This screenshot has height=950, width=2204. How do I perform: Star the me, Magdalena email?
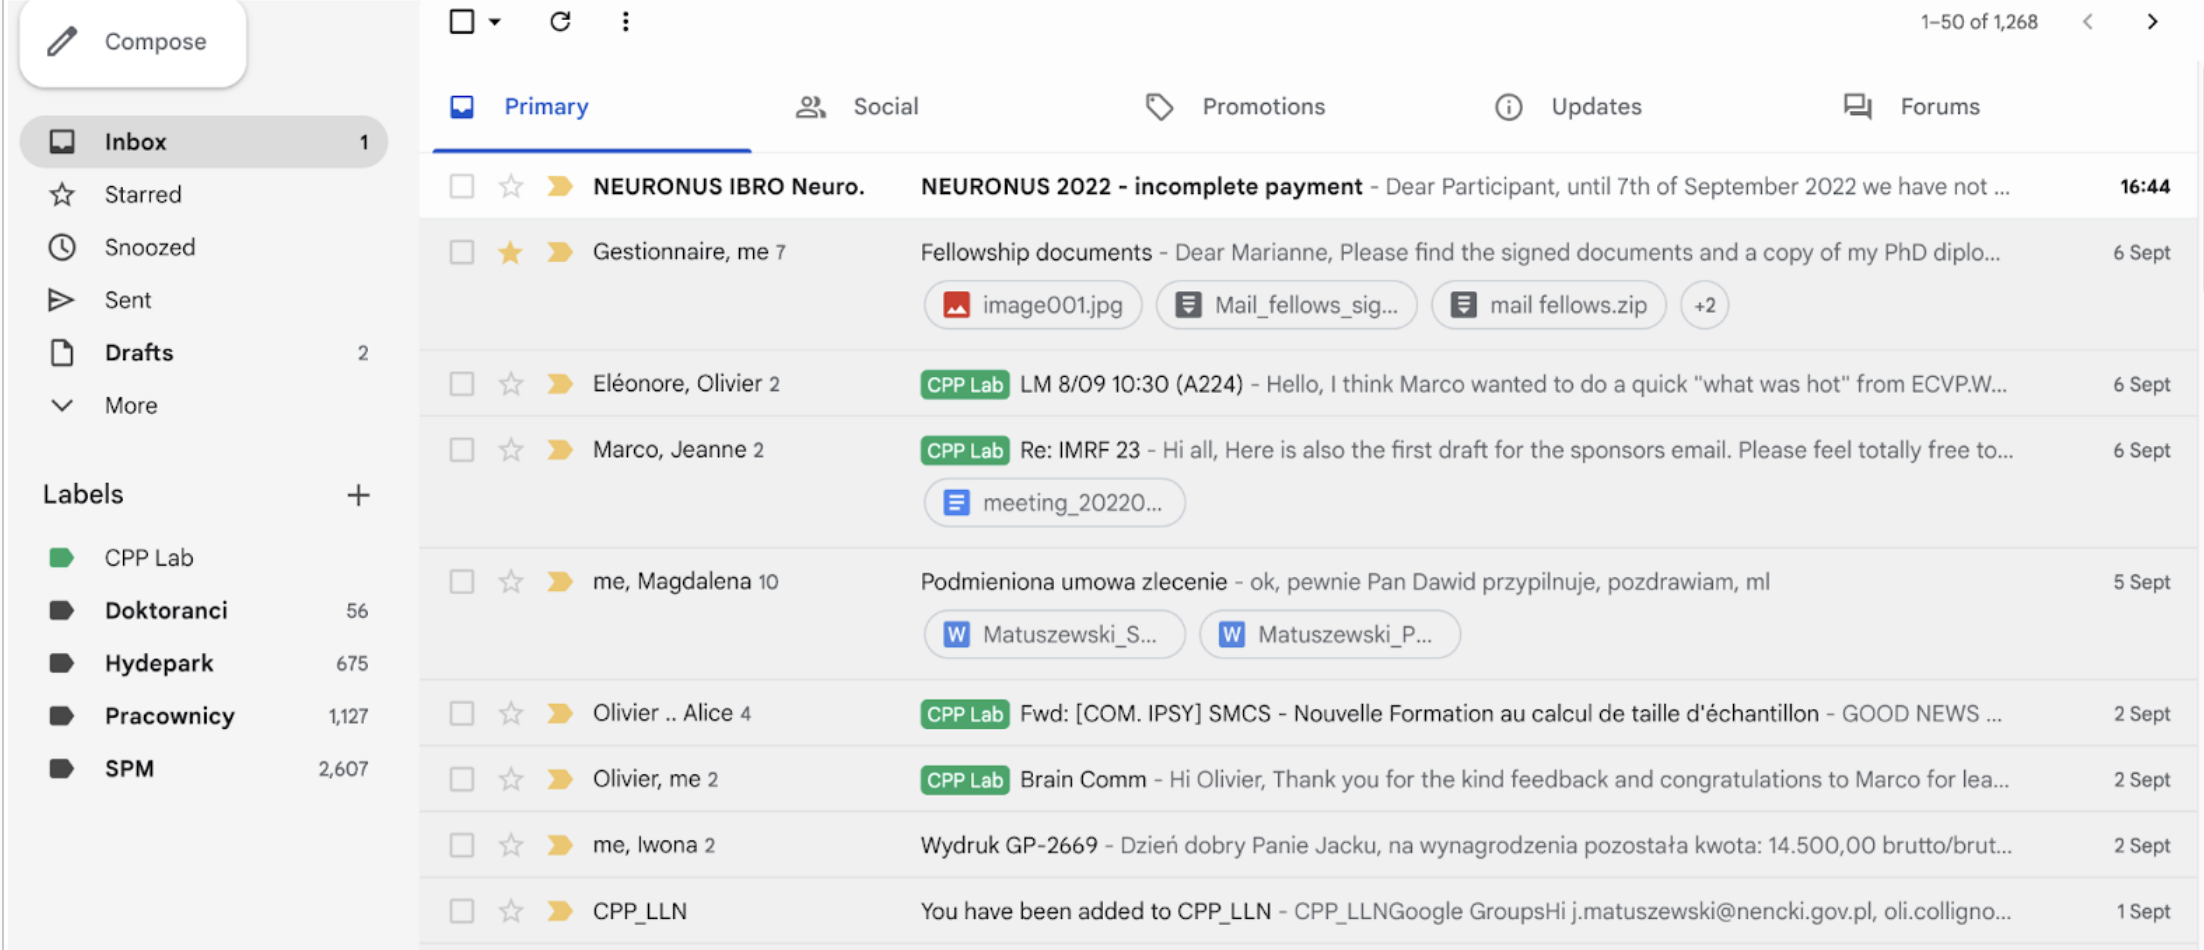point(511,582)
